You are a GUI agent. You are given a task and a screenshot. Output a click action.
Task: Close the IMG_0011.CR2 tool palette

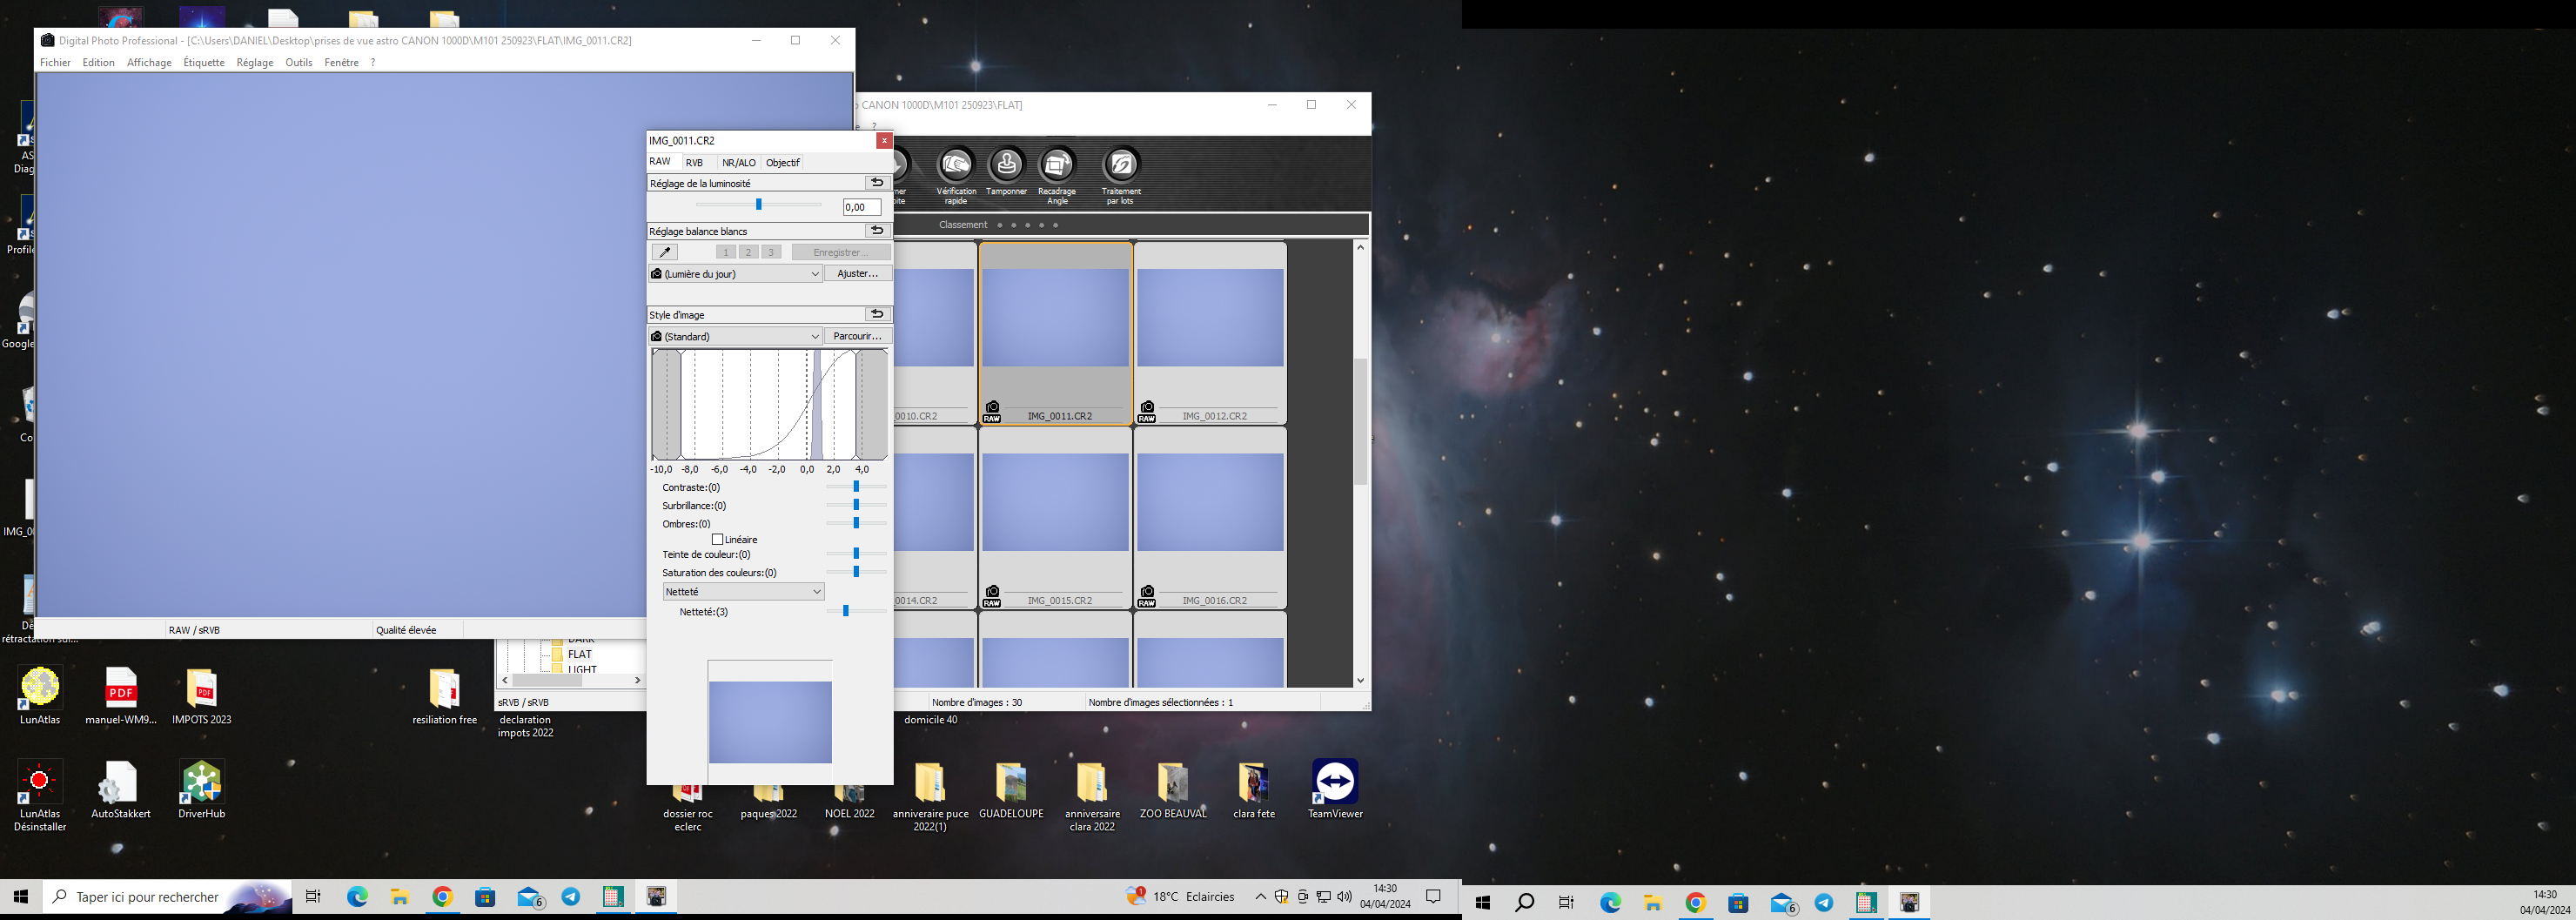[x=884, y=141]
